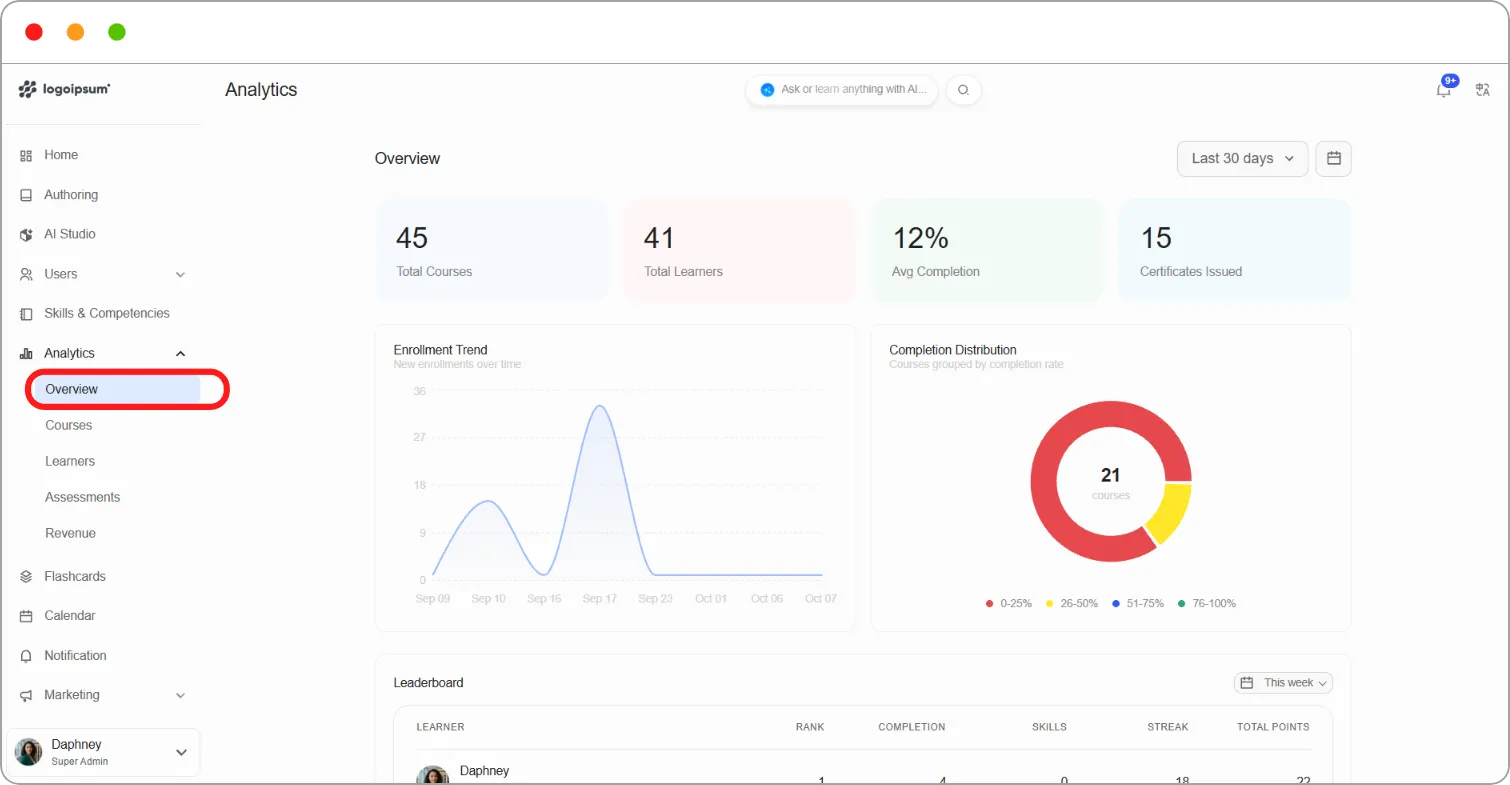
Task: Click the Total Learners card
Action: (740, 250)
